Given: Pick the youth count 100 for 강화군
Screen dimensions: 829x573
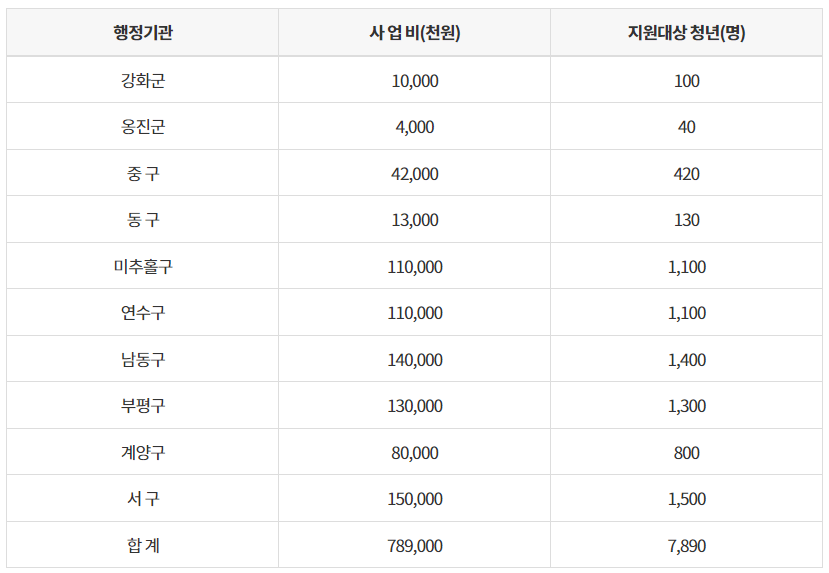Looking at the screenshot, I should [686, 81].
